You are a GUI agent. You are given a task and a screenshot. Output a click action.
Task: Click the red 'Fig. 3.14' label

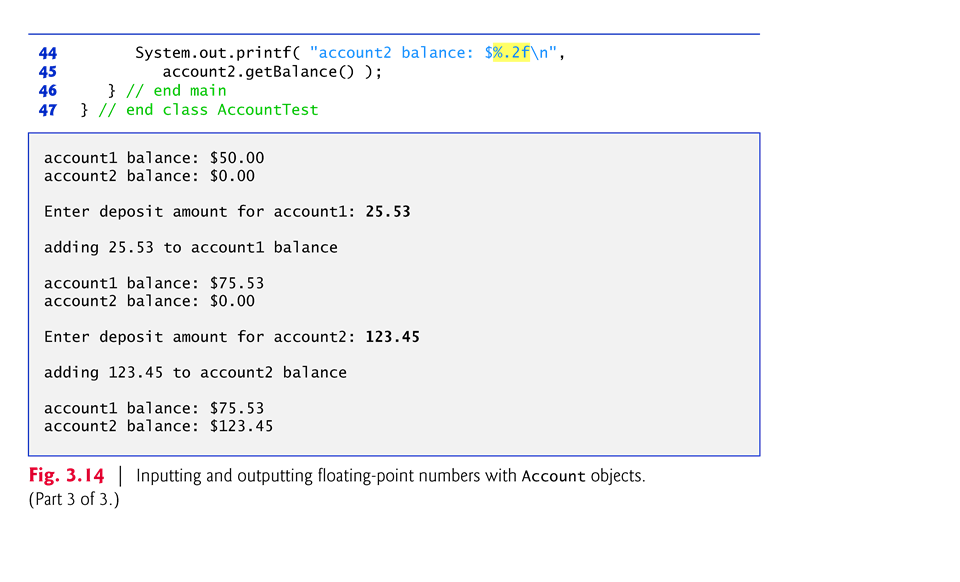click(66, 476)
